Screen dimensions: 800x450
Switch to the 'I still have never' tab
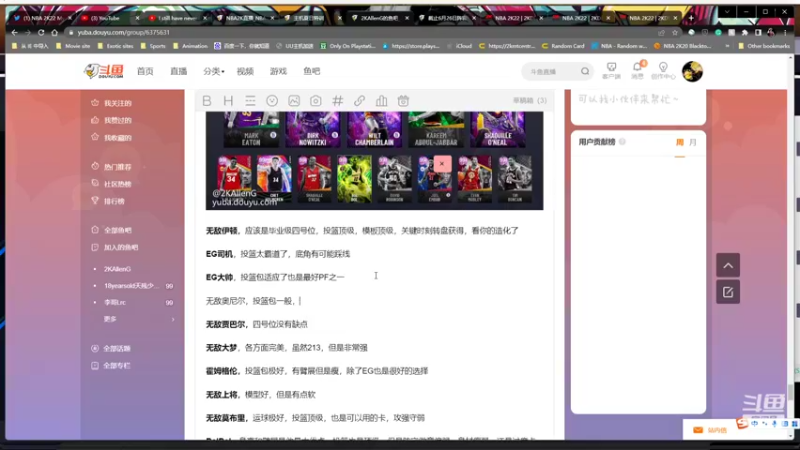pos(177,18)
